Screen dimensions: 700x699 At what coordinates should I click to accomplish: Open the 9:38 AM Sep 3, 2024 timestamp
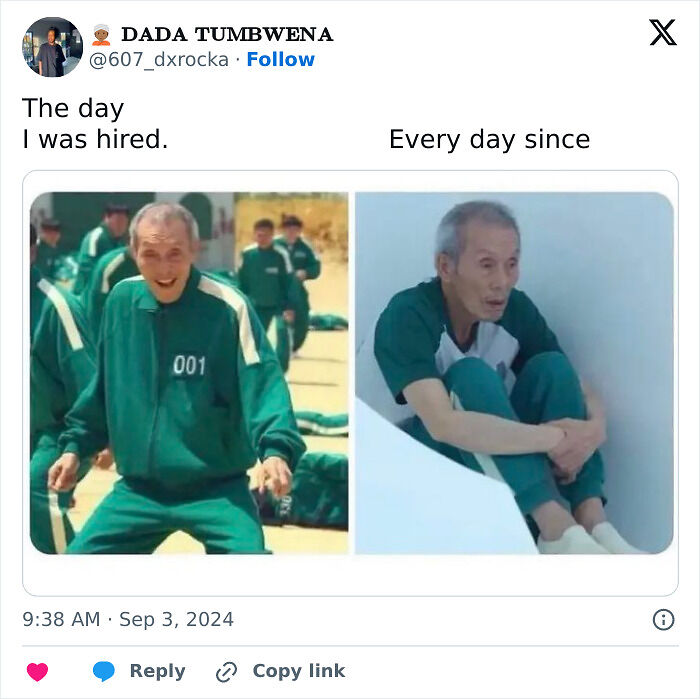click(128, 620)
